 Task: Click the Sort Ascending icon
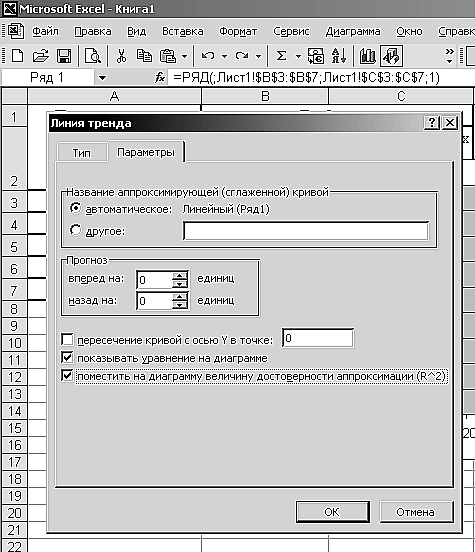point(339,56)
